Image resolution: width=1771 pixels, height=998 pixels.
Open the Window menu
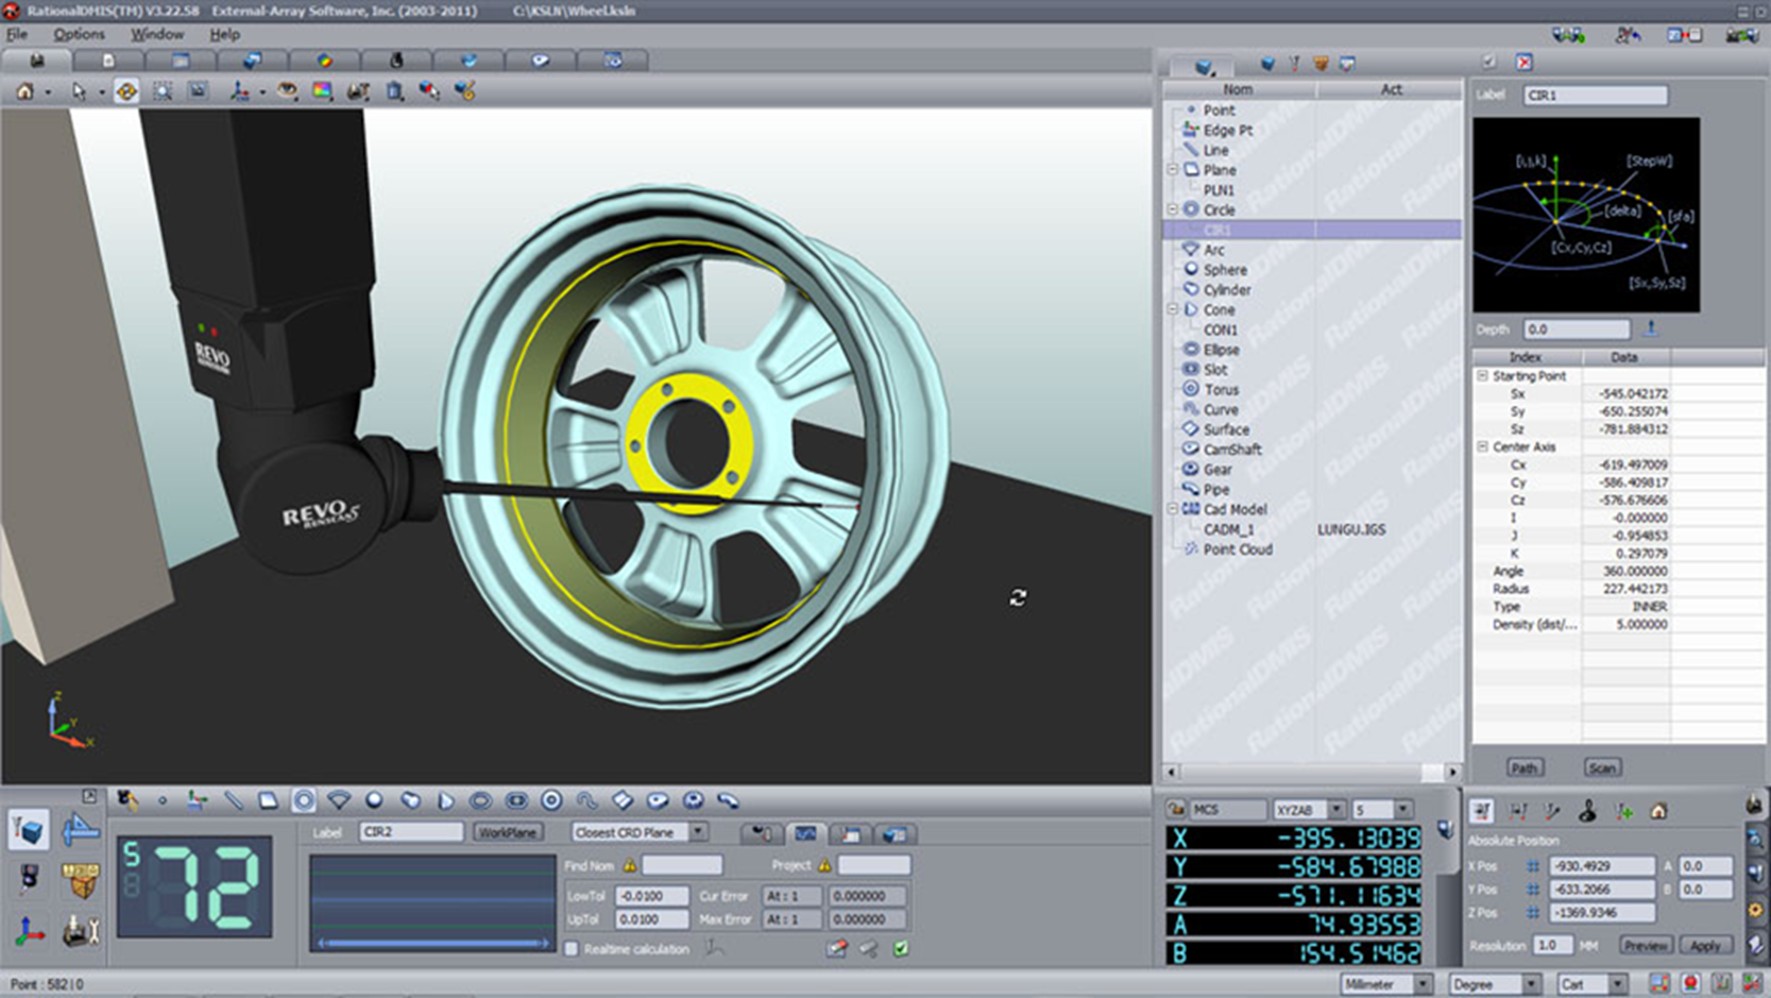(157, 34)
